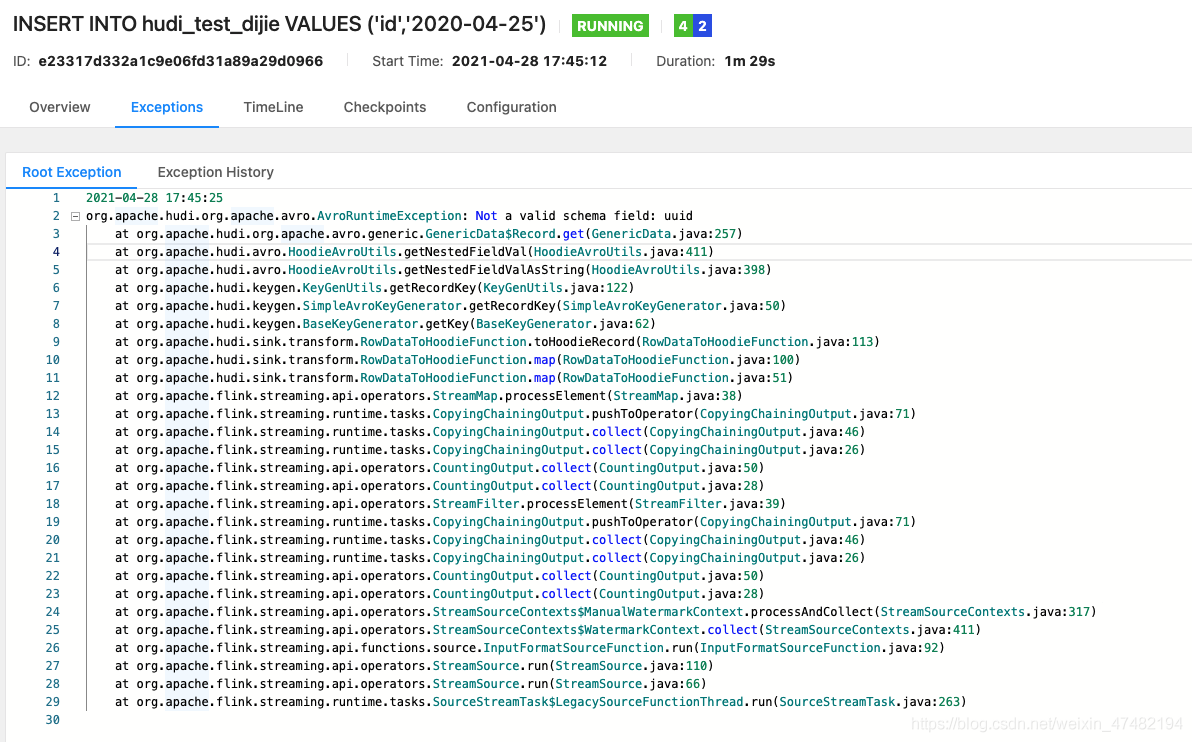Select the Root Exception sub-tab
The image size is (1192, 742).
tap(71, 172)
